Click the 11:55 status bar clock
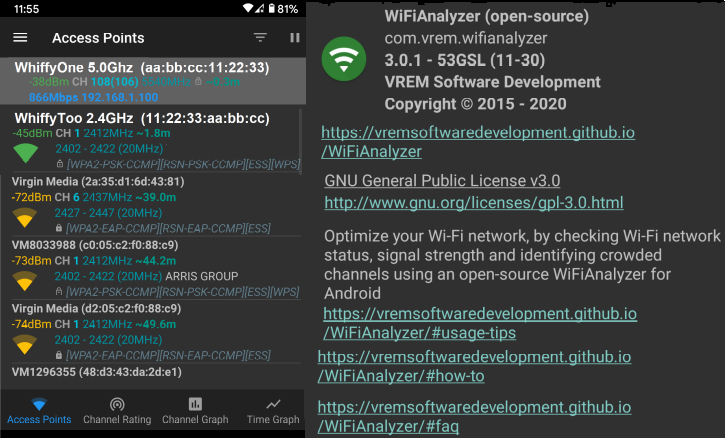This screenshot has height=438, width=725. [x=26, y=9]
